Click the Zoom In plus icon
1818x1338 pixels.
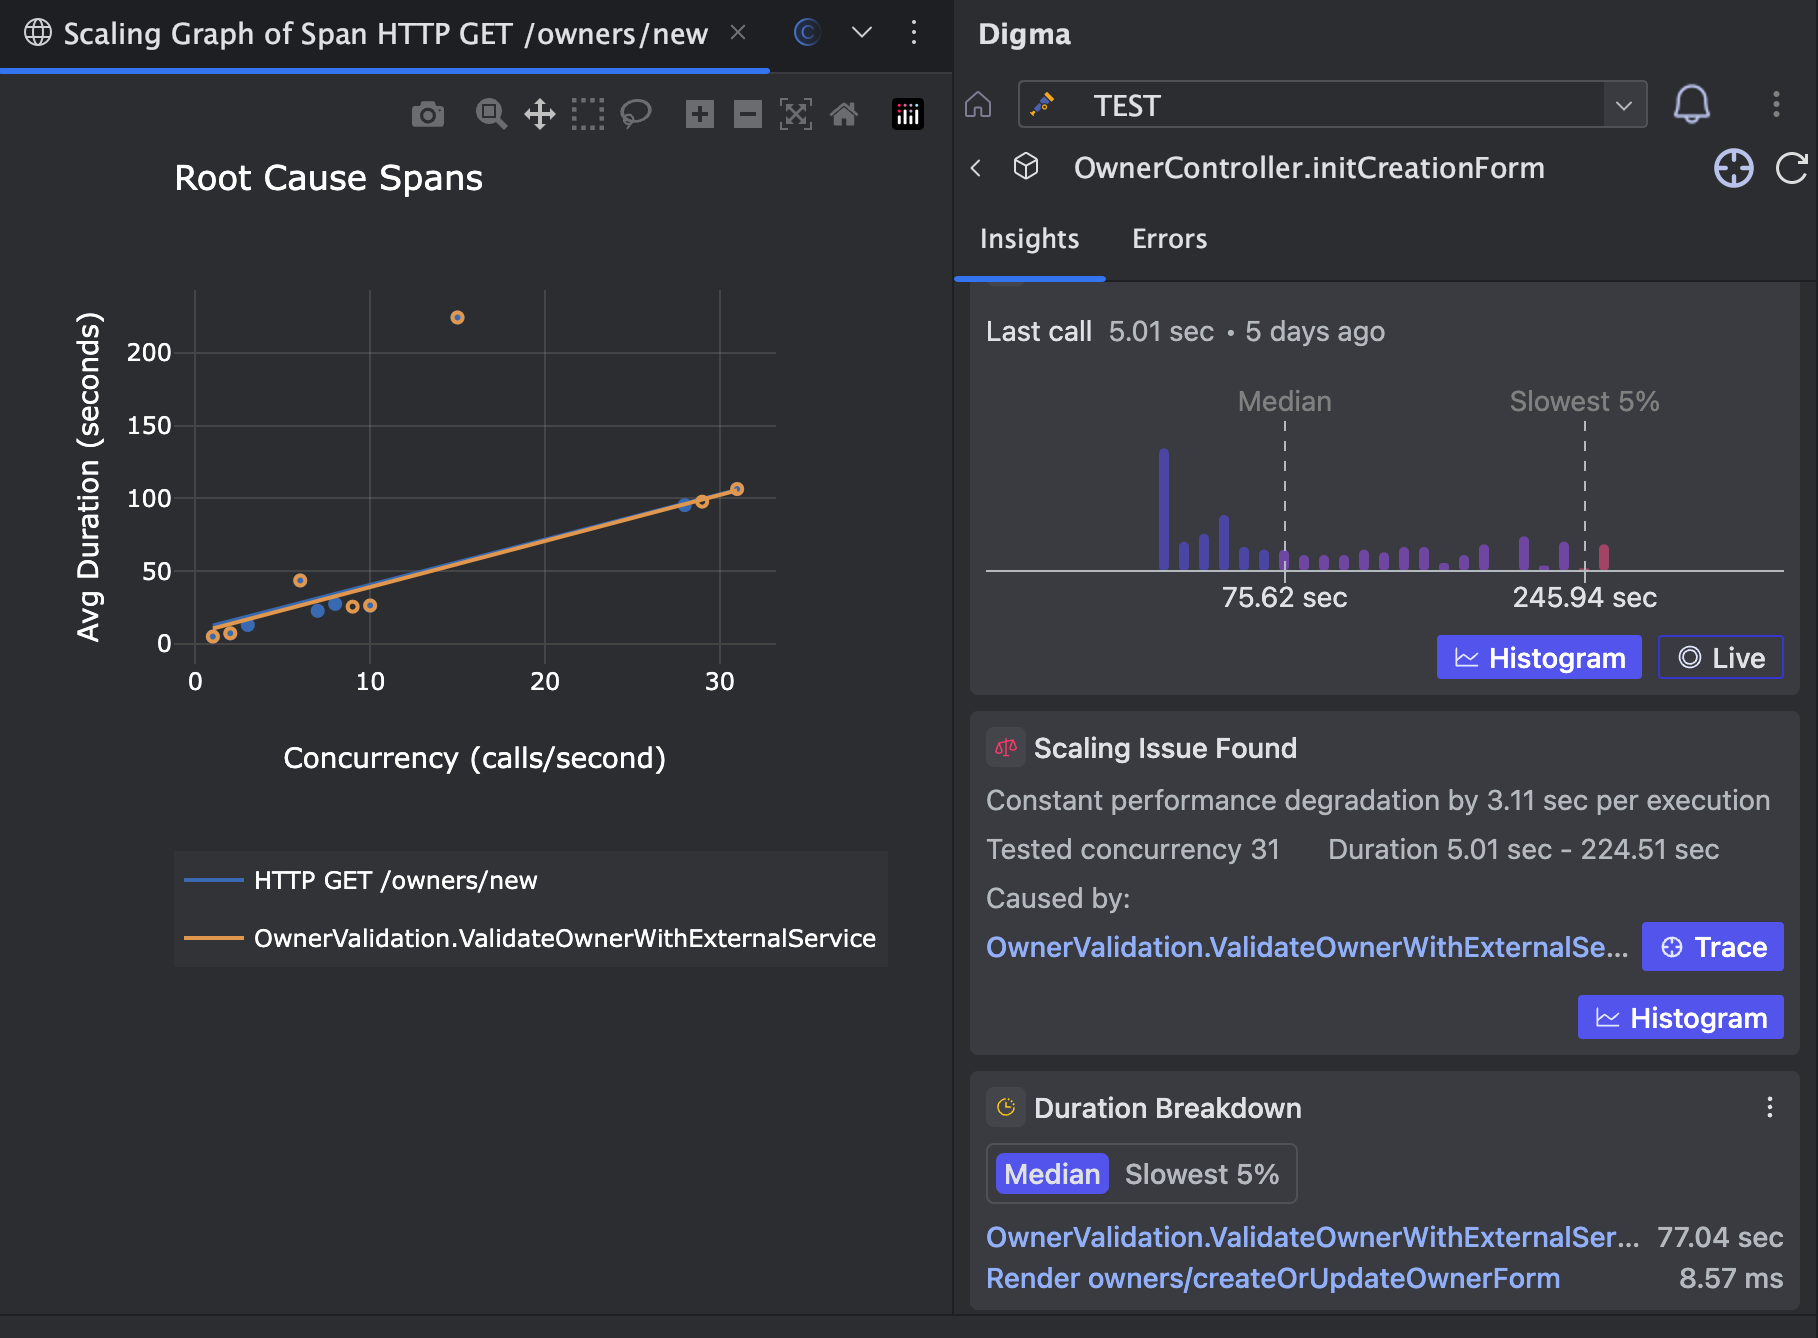[700, 114]
